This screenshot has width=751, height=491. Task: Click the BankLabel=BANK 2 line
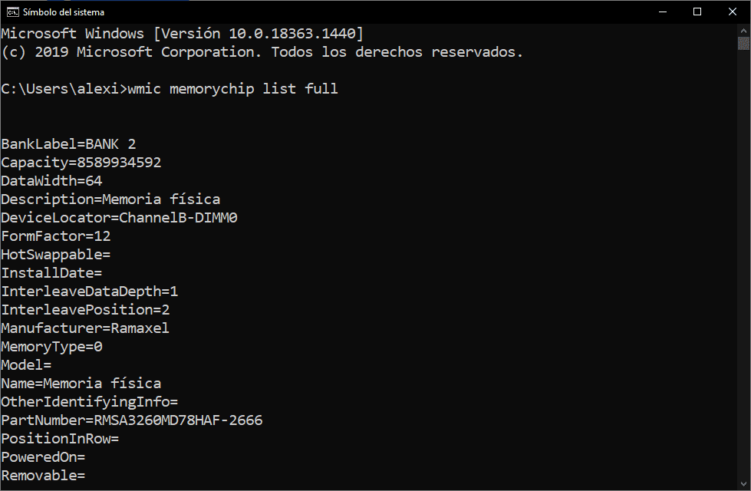point(68,144)
